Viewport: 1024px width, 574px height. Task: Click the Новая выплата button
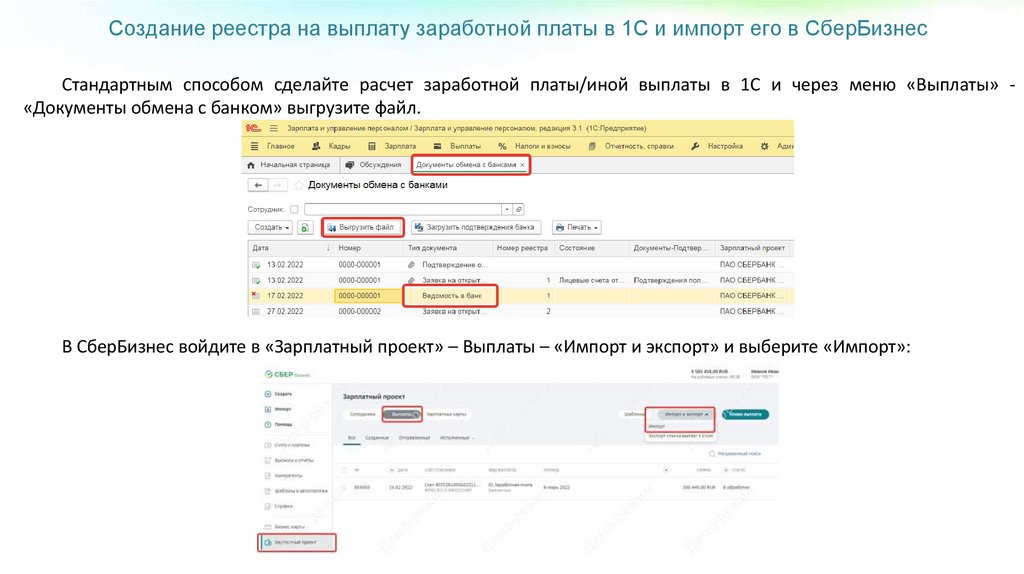pos(745,414)
